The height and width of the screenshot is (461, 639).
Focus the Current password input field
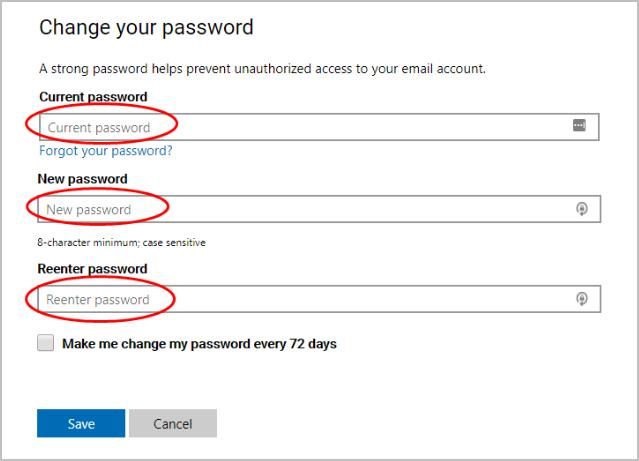[x=300, y=127]
